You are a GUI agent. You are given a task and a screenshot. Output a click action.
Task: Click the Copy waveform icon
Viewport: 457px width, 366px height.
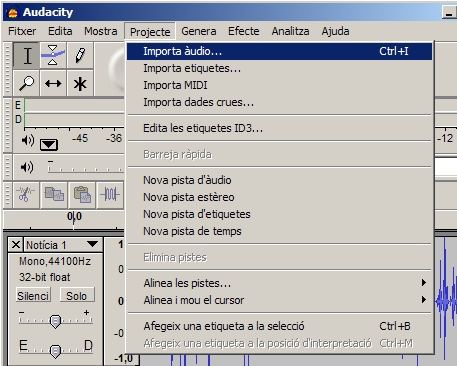click(x=54, y=195)
